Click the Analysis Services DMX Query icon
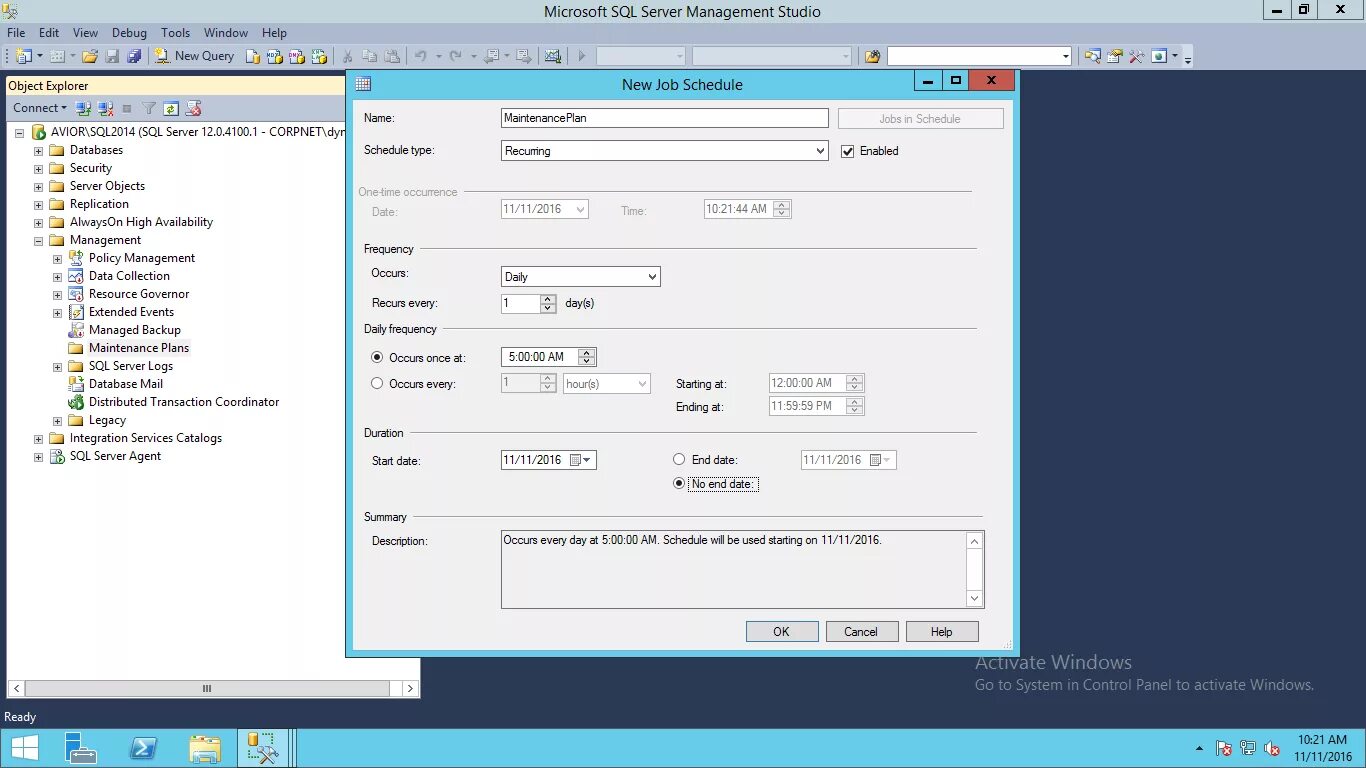The height and width of the screenshot is (768, 1366). (x=298, y=56)
